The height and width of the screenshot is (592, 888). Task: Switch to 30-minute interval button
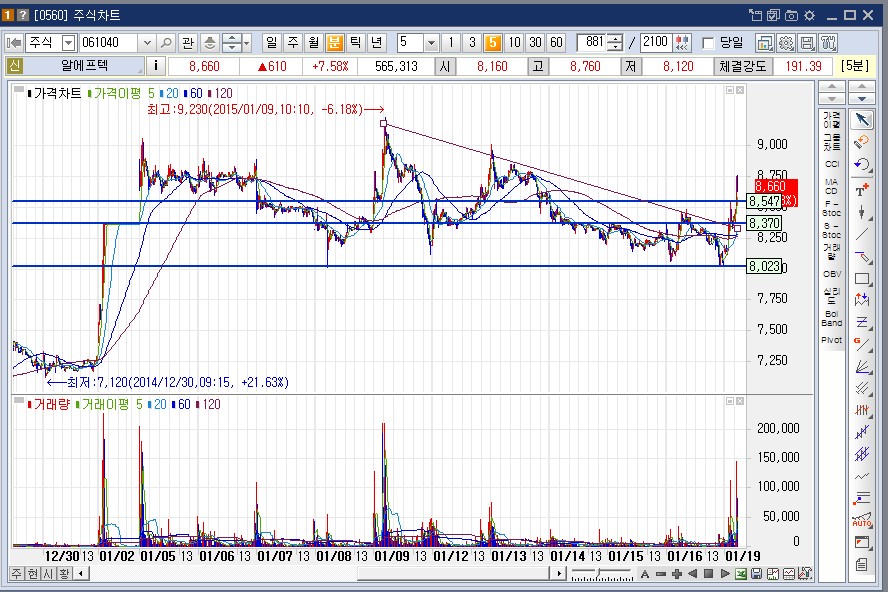(535, 42)
